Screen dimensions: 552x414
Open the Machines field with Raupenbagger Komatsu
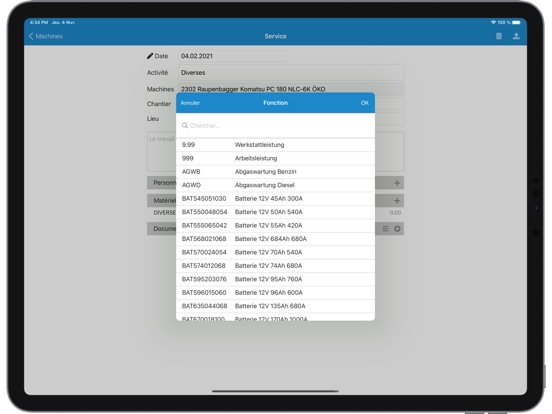pos(291,89)
